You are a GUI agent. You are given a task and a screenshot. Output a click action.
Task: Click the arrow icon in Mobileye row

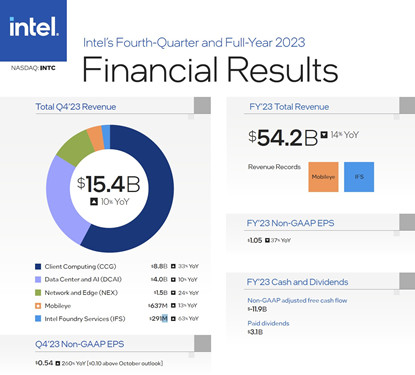click(x=173, y=305)
